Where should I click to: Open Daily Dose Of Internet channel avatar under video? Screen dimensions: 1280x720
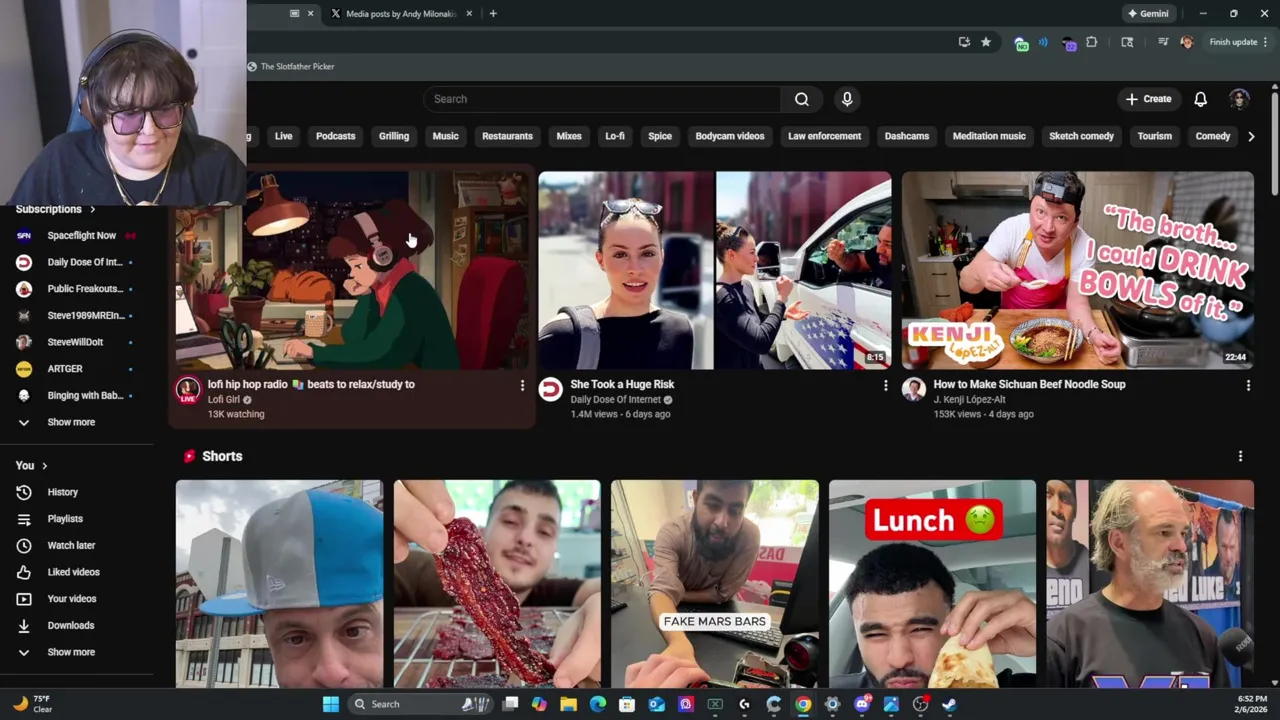(551, 390)
